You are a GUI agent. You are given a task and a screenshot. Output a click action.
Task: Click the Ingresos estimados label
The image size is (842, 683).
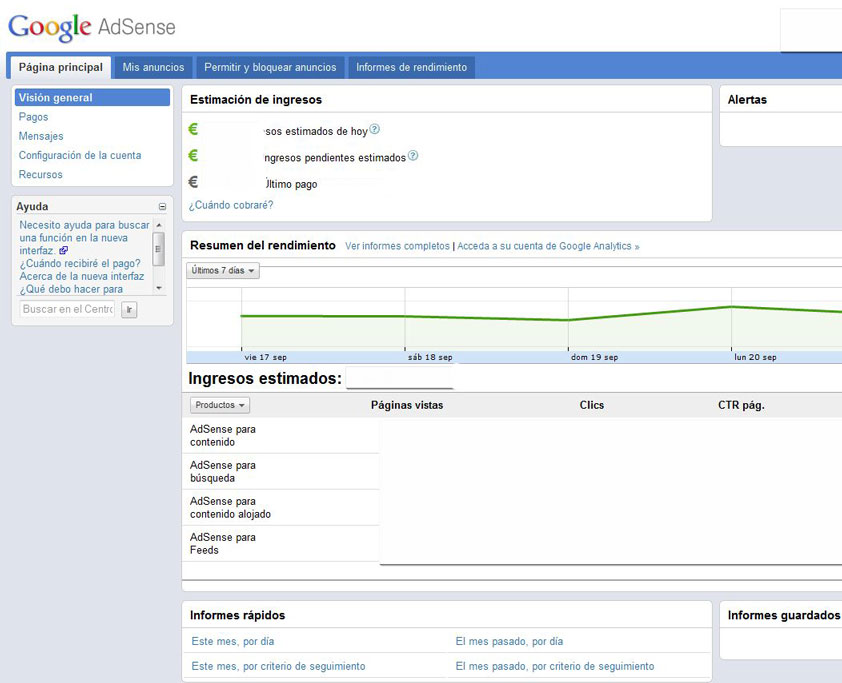(x=265, y=379)
